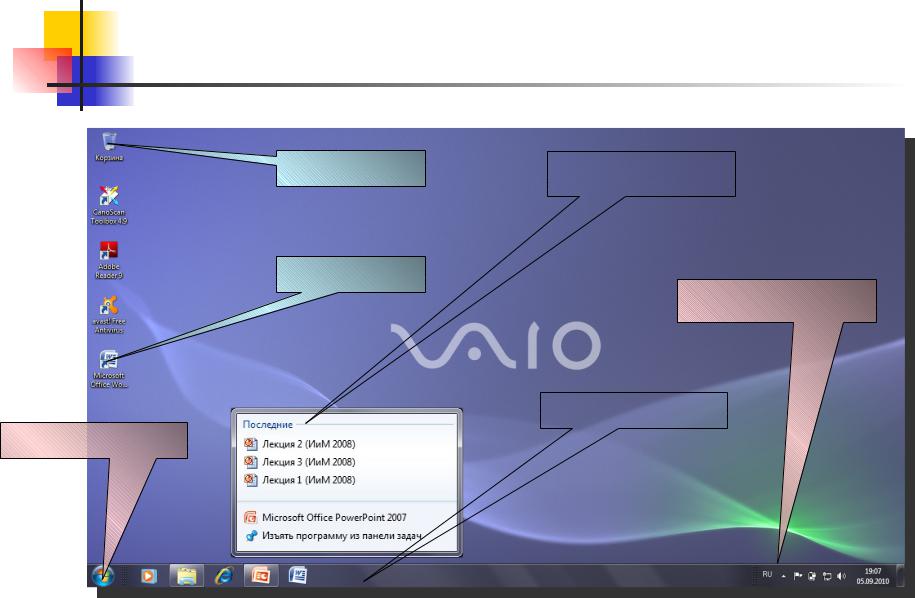
Task: Open the RU language indicator
Action: [x=767, y=575]
